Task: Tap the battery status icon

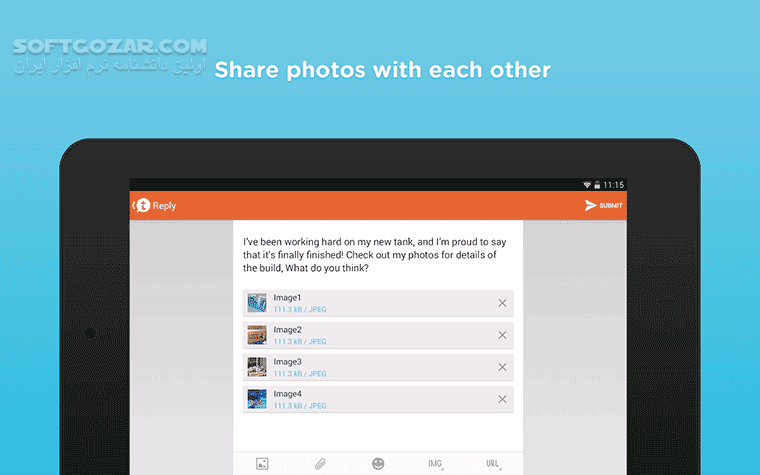Action: coord(597,185)
